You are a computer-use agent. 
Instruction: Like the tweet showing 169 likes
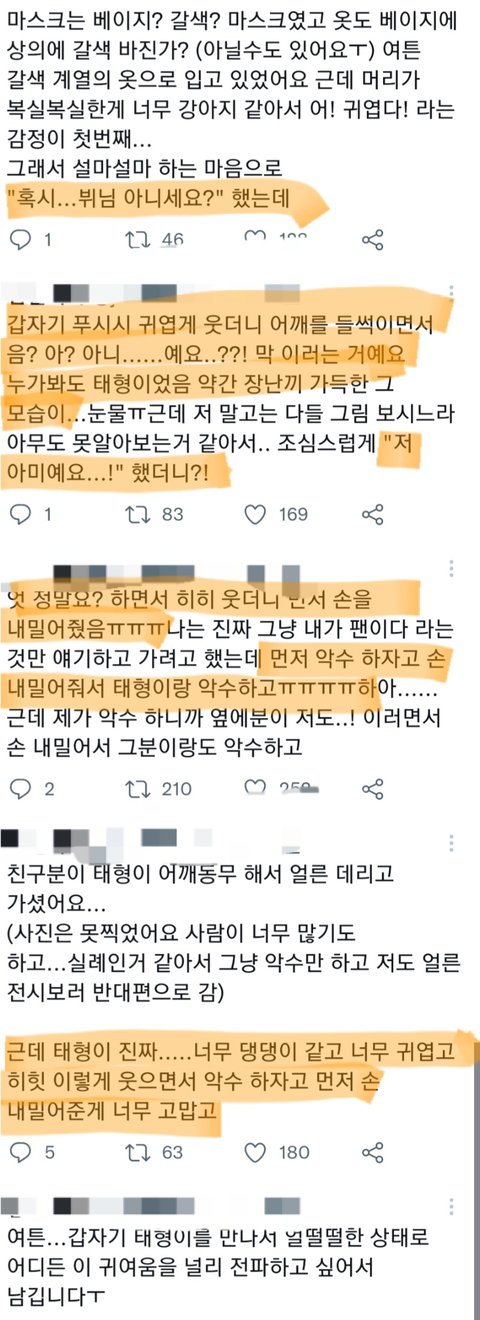[256, 514]
